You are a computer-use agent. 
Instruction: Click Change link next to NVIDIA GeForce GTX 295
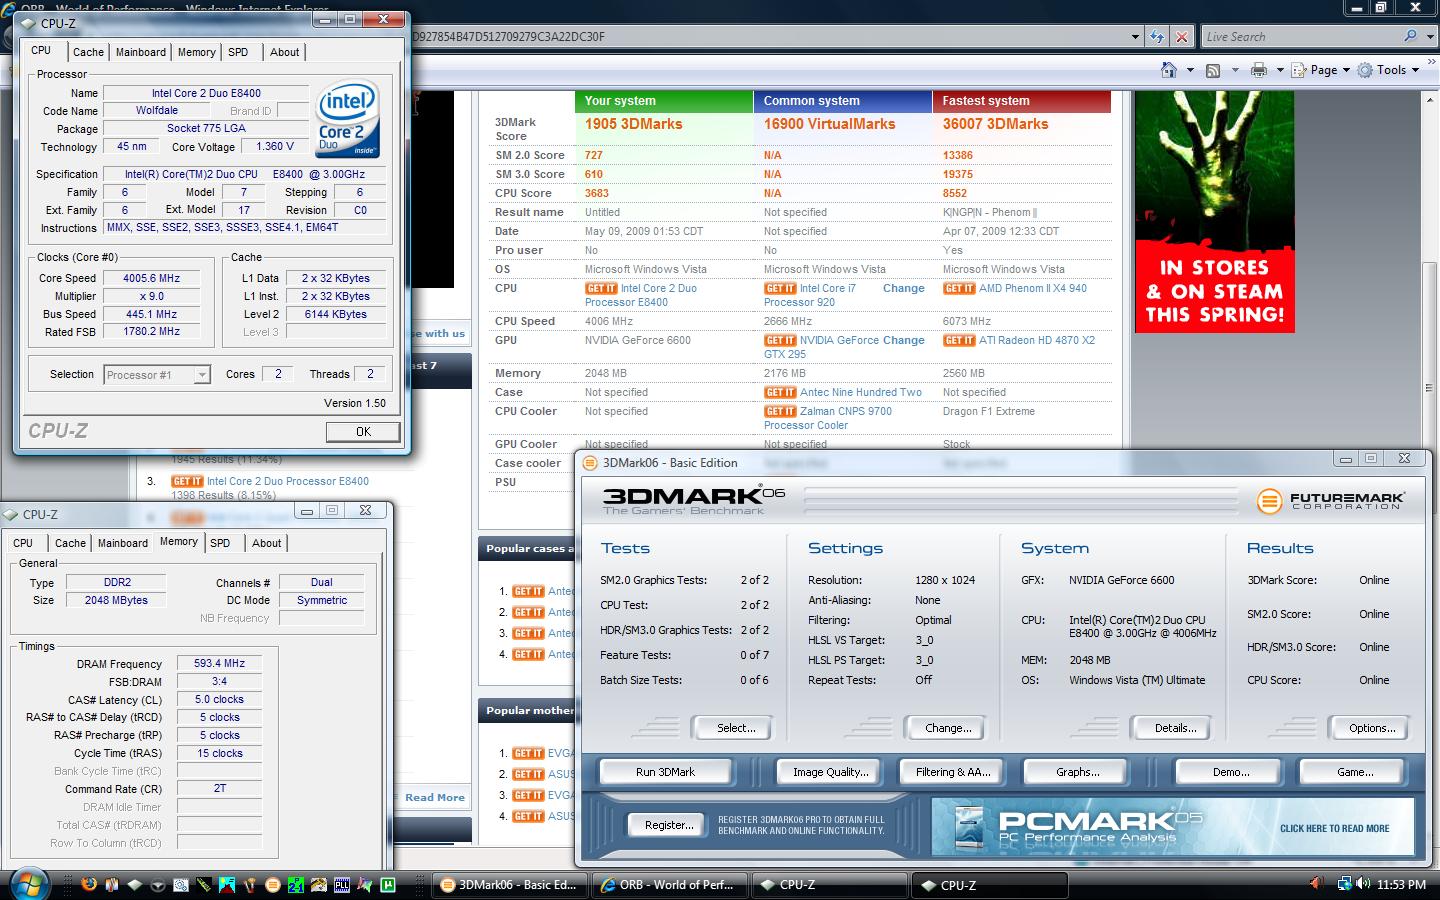[903, 340]
